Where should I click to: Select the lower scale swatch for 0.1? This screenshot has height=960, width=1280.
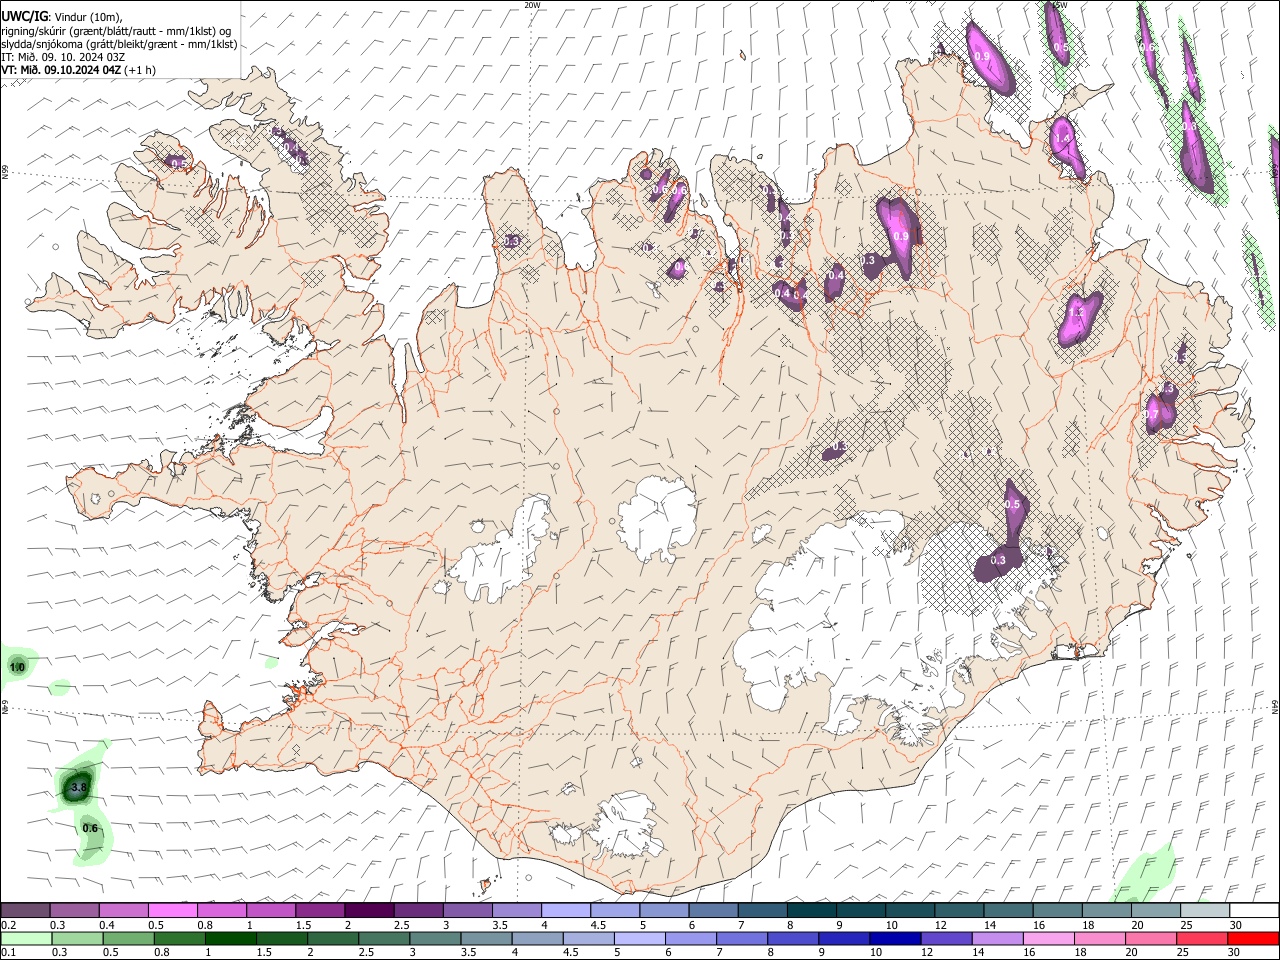(x=26, y=939)
